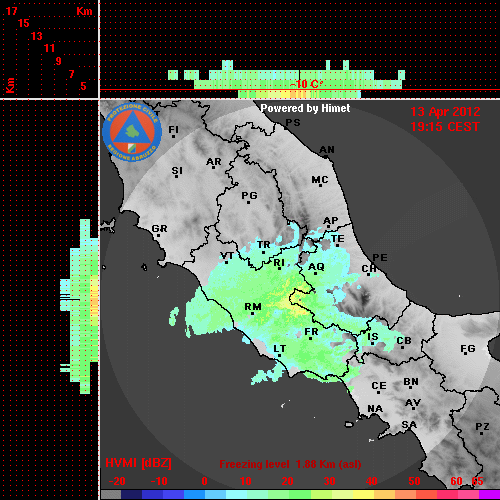Viewport: 500px width, 500px height.
Task: Click the '65' dBZ scale value
Action: (477, 481)
